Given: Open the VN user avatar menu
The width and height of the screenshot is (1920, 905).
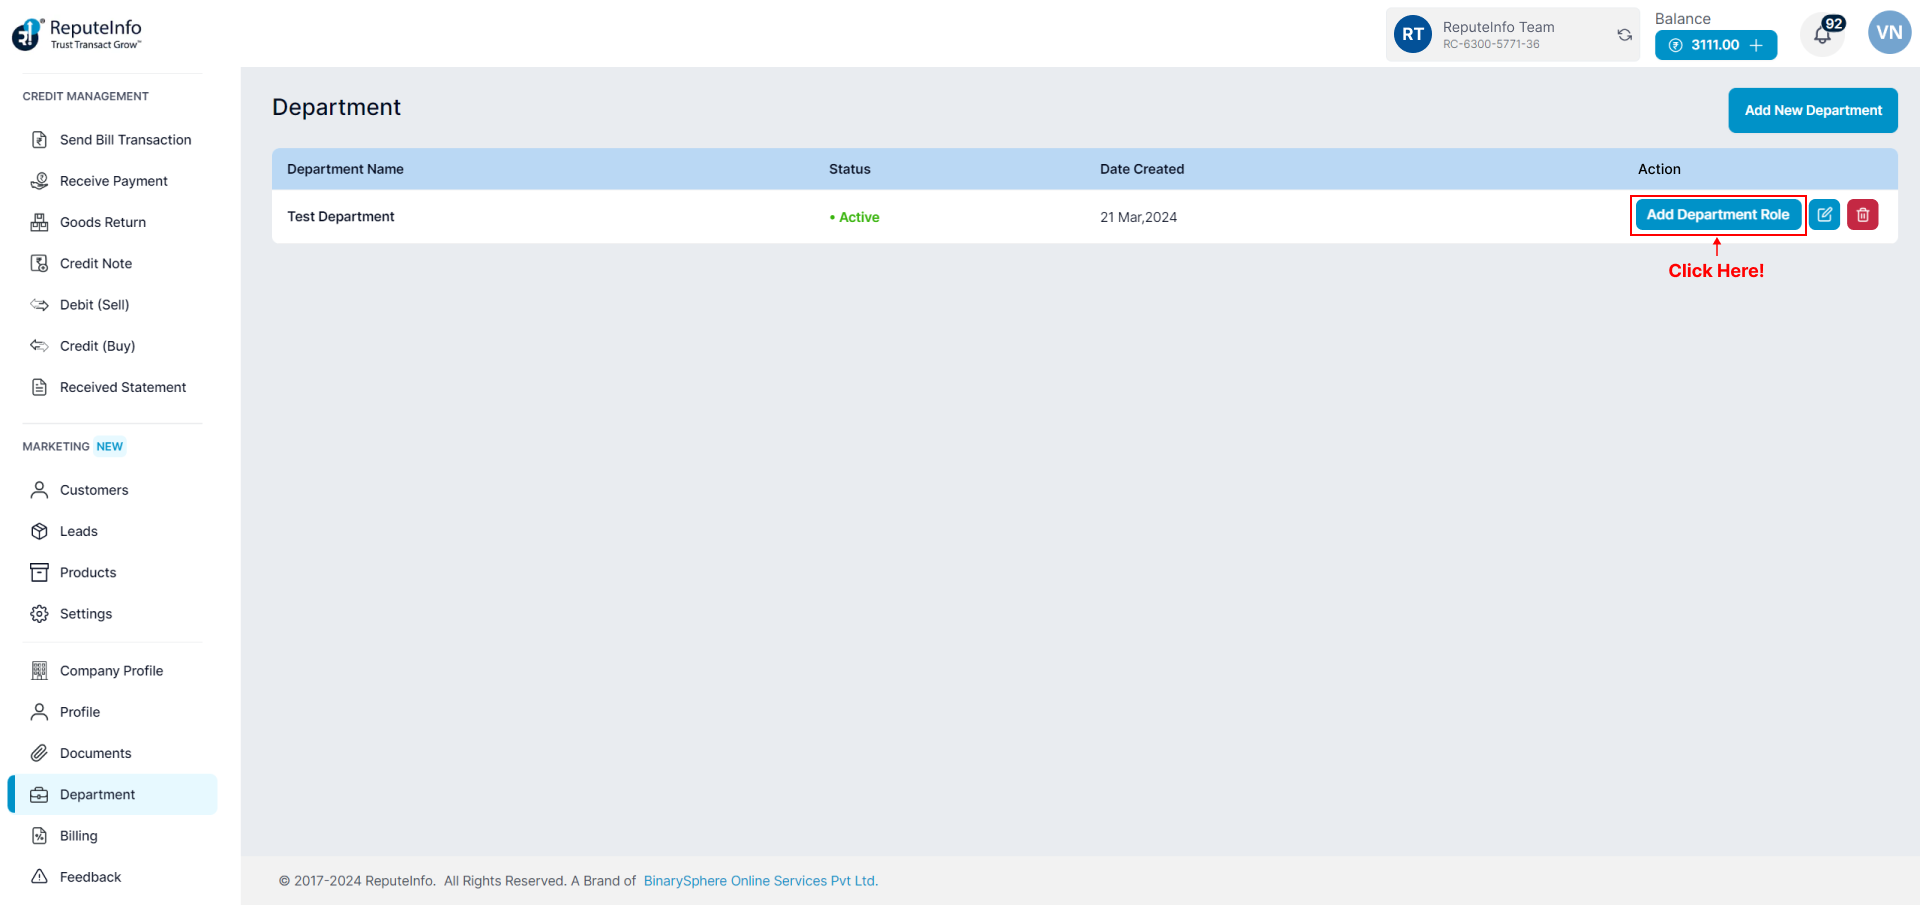Looking at the screenshot, I should (x=1889, y=33).
